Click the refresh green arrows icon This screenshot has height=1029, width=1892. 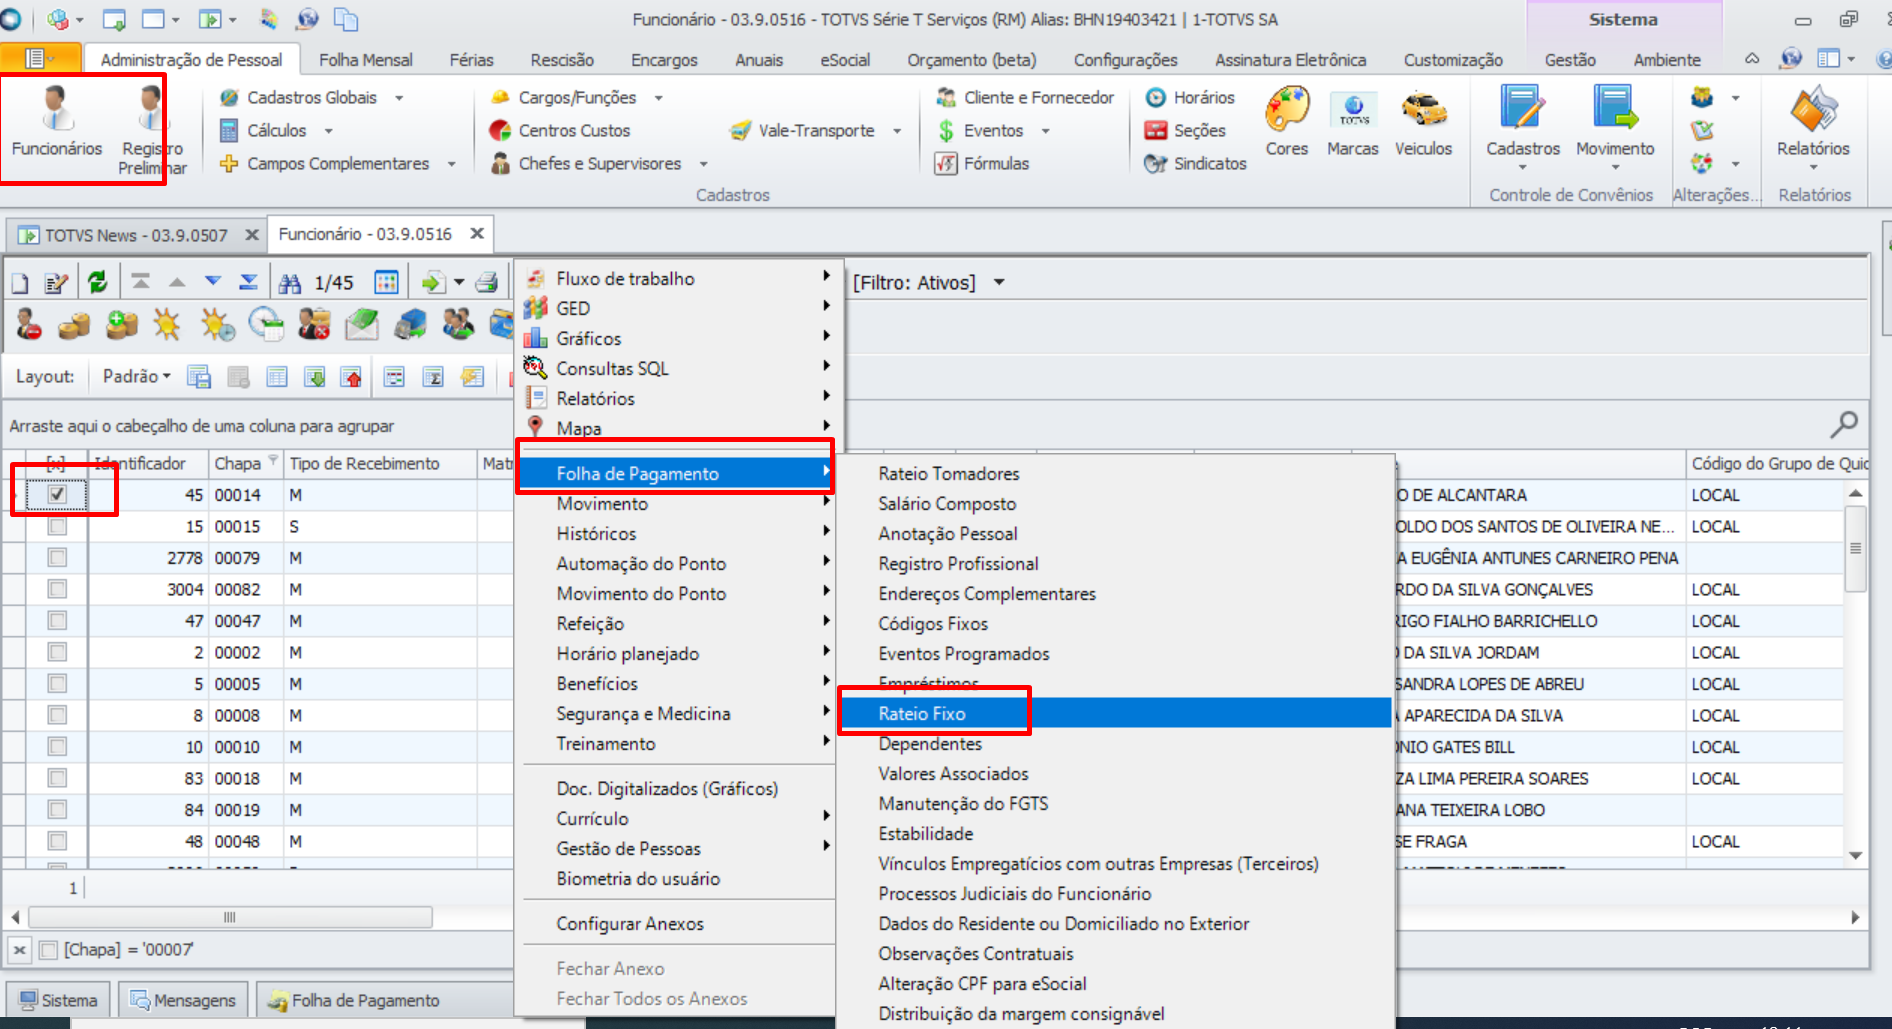click(97, 282)
